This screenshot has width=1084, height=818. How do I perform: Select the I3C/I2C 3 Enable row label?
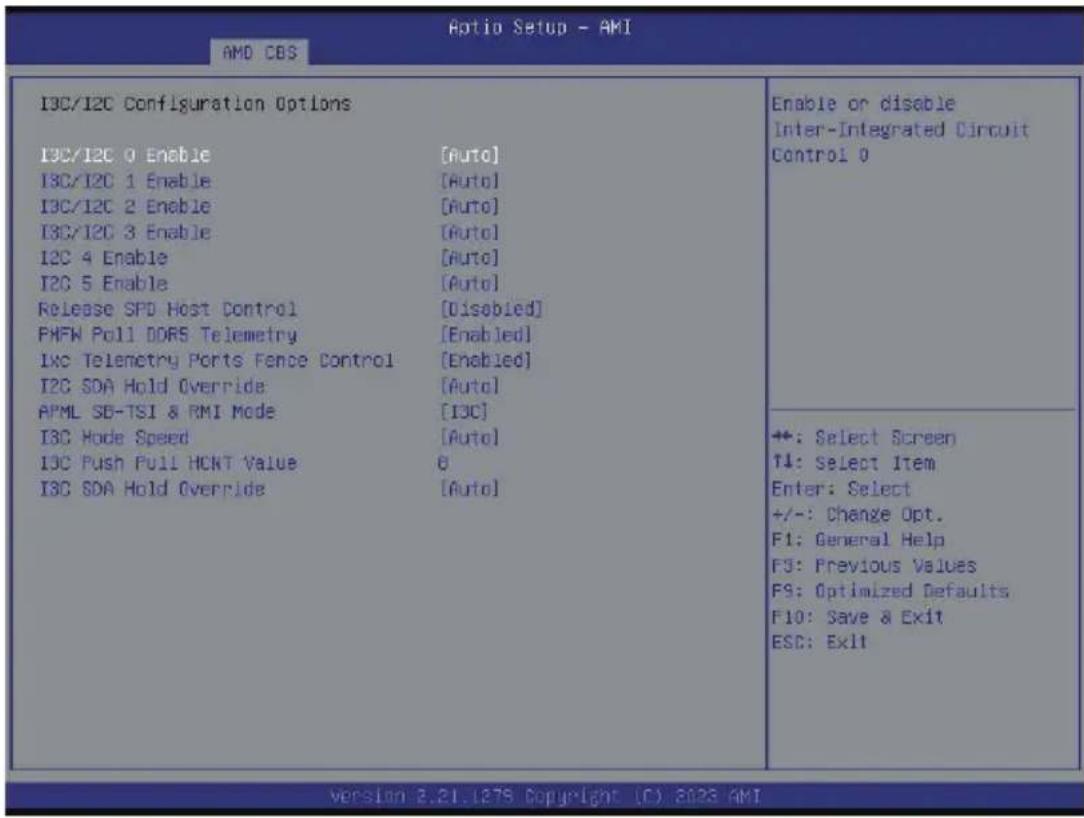[125, 232]
